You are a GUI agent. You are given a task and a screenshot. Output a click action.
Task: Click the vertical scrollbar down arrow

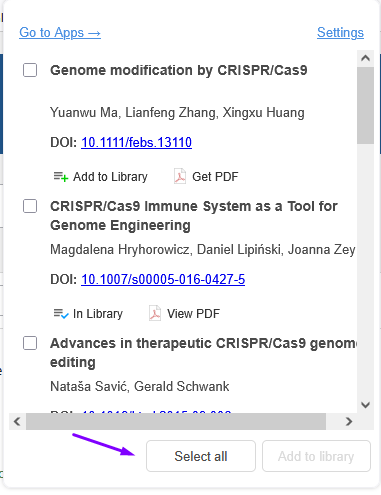coord(365,405)
